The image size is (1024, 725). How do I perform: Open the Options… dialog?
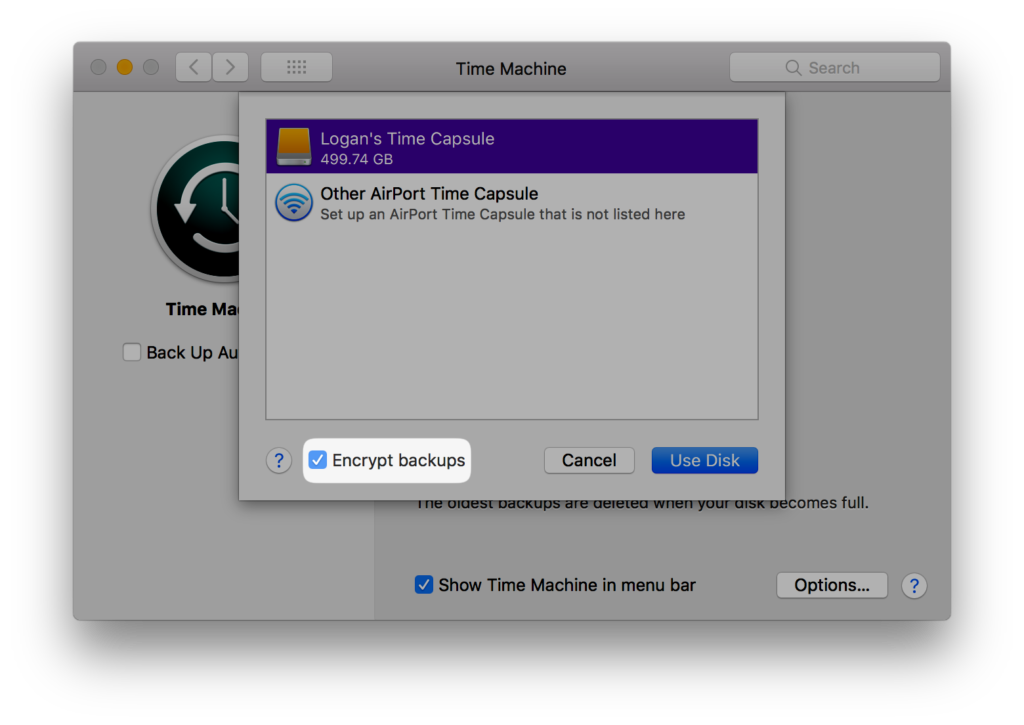(x=831, y=585)
